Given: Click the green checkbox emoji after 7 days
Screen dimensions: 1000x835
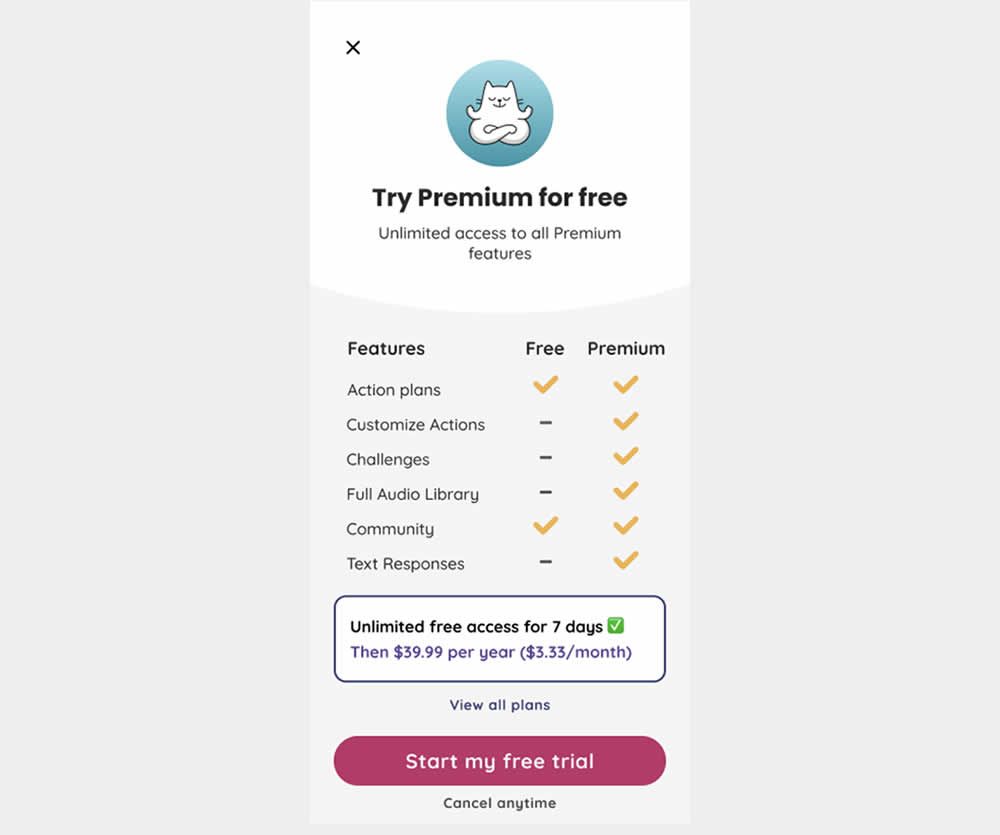Looking at the screenshot, I should point(616,626).
